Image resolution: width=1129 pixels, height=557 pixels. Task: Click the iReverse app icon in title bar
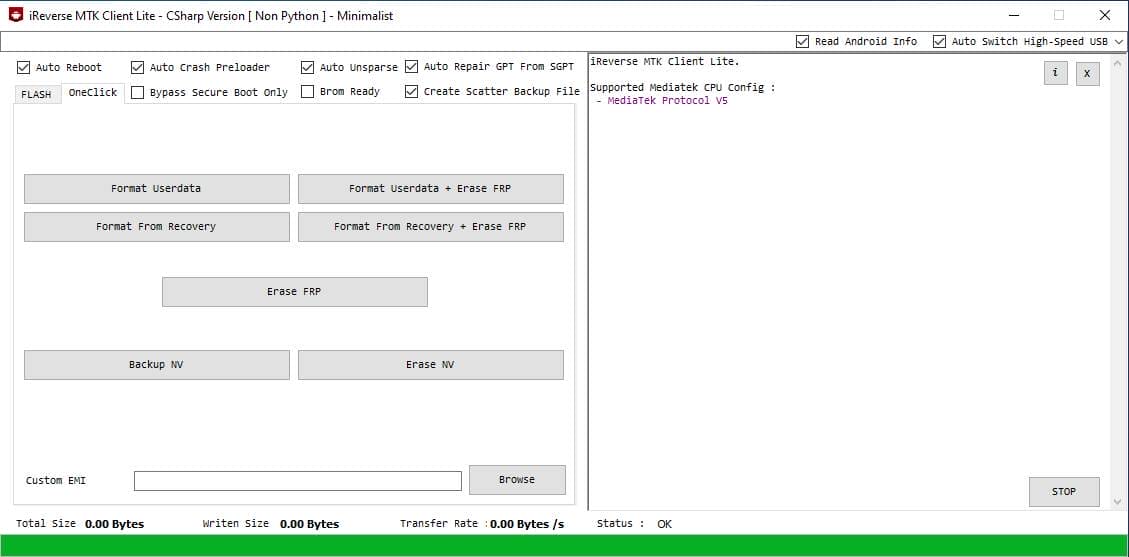click(x=16, y=15)
